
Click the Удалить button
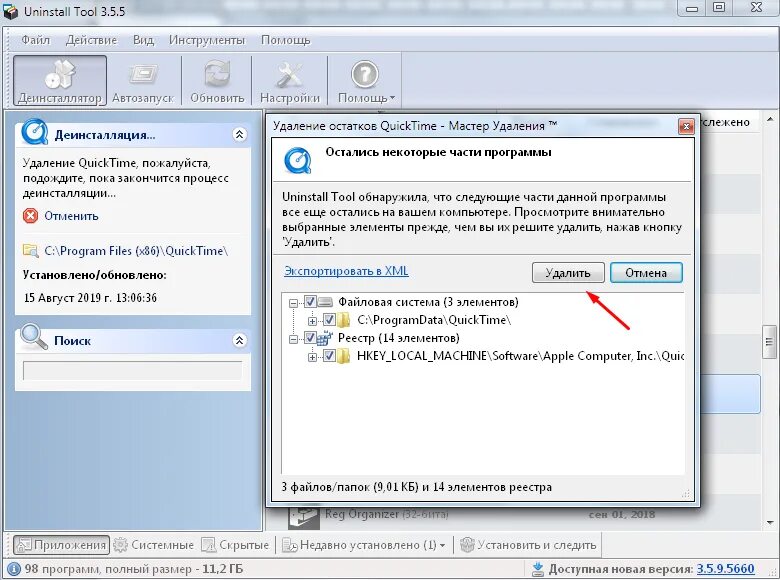[x=568, y=273]
